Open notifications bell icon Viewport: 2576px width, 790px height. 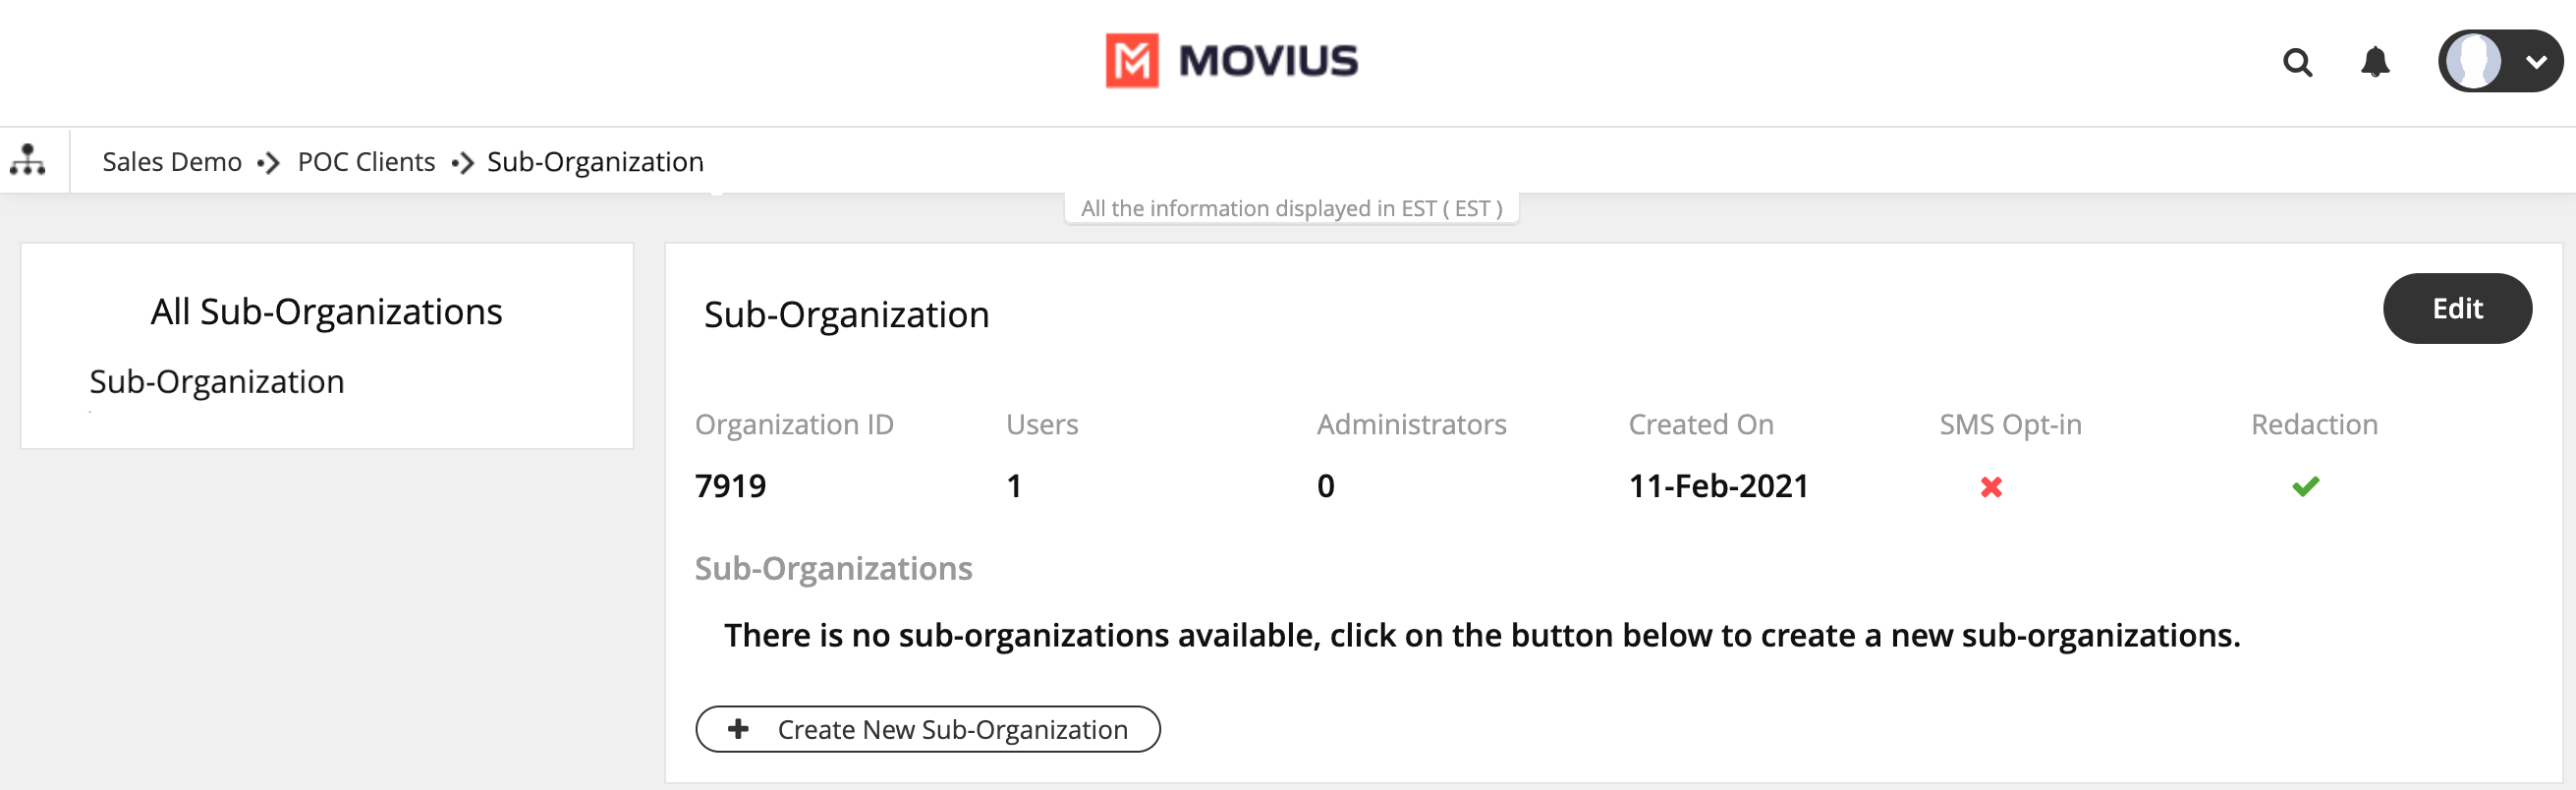coord(2375,63)
